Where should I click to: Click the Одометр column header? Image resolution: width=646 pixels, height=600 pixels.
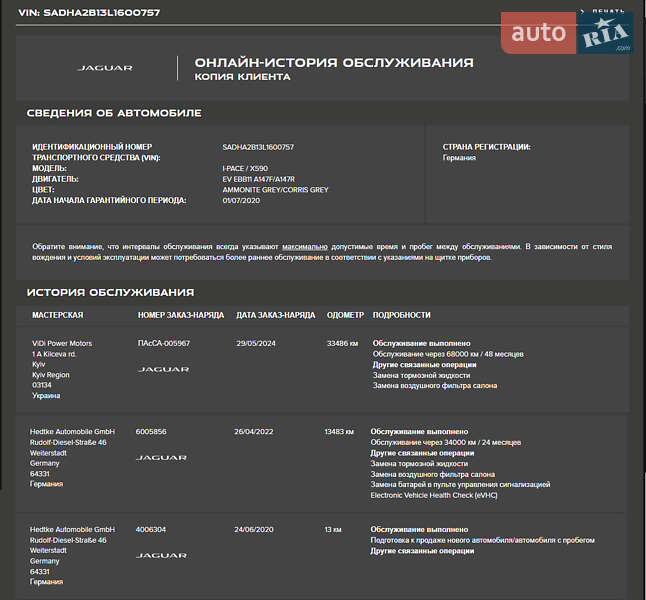click(x=345, y=315)
